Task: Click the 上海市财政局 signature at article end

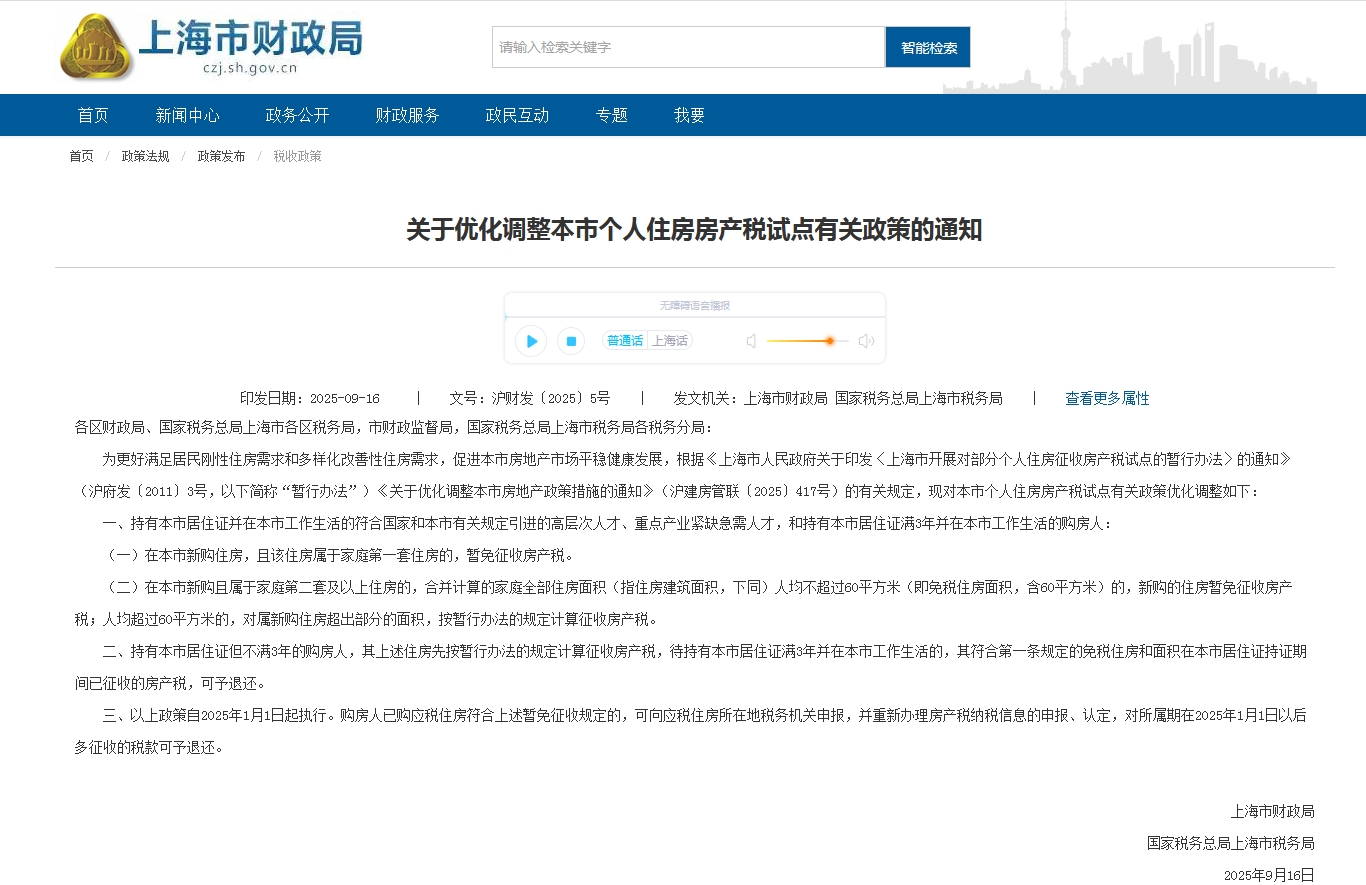Action: [1273, 811]
